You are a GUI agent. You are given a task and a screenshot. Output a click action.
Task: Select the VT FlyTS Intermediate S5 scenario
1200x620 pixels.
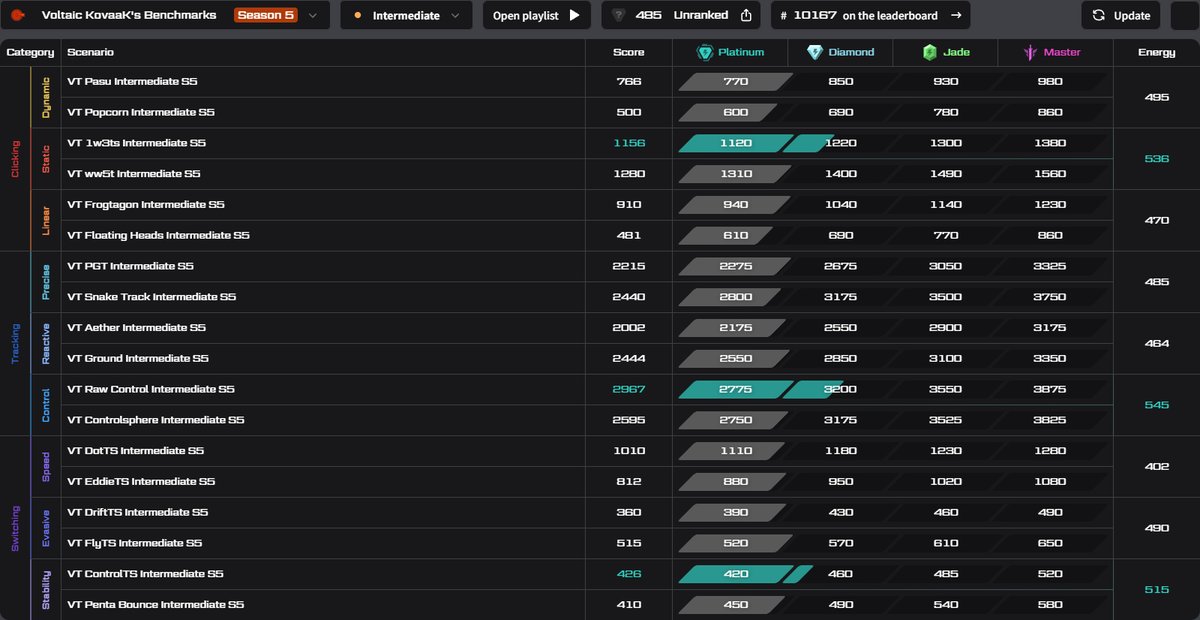click(x=135, y=543)
